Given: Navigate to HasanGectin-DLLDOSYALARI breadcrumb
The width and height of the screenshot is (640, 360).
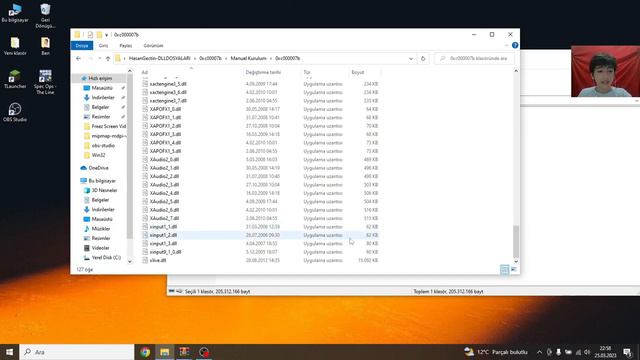Looking at the screenshot, I should [x=160, y=58].
